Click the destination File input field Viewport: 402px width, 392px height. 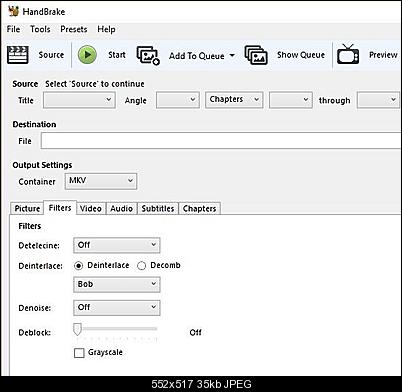[221, 140]
